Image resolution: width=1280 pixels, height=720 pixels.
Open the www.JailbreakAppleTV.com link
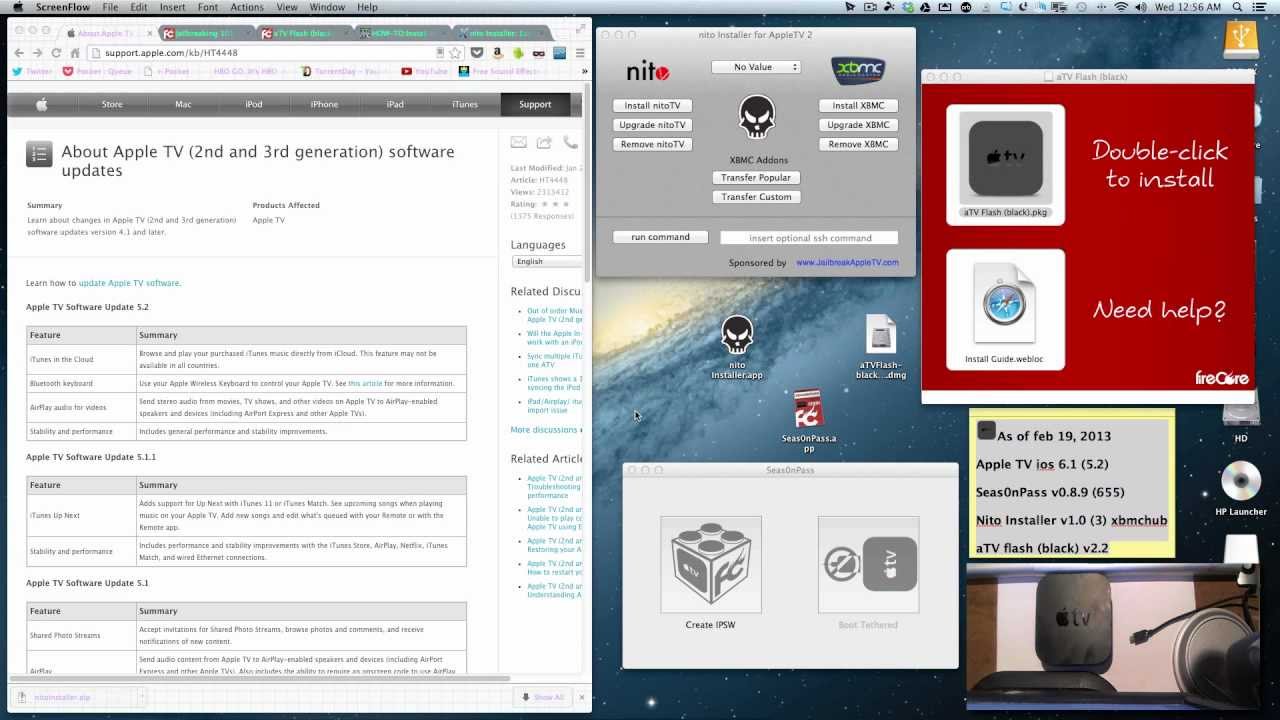[847, 263]
